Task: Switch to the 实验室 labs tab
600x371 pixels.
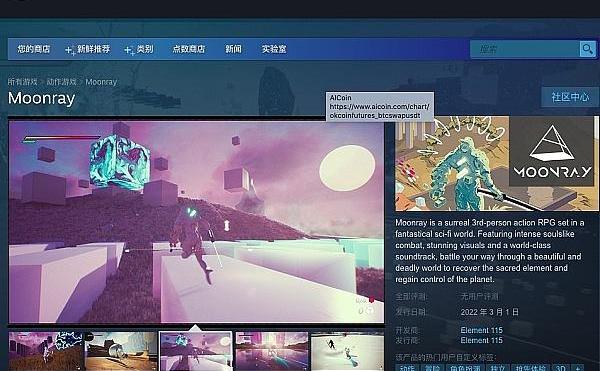Action: 274,49
